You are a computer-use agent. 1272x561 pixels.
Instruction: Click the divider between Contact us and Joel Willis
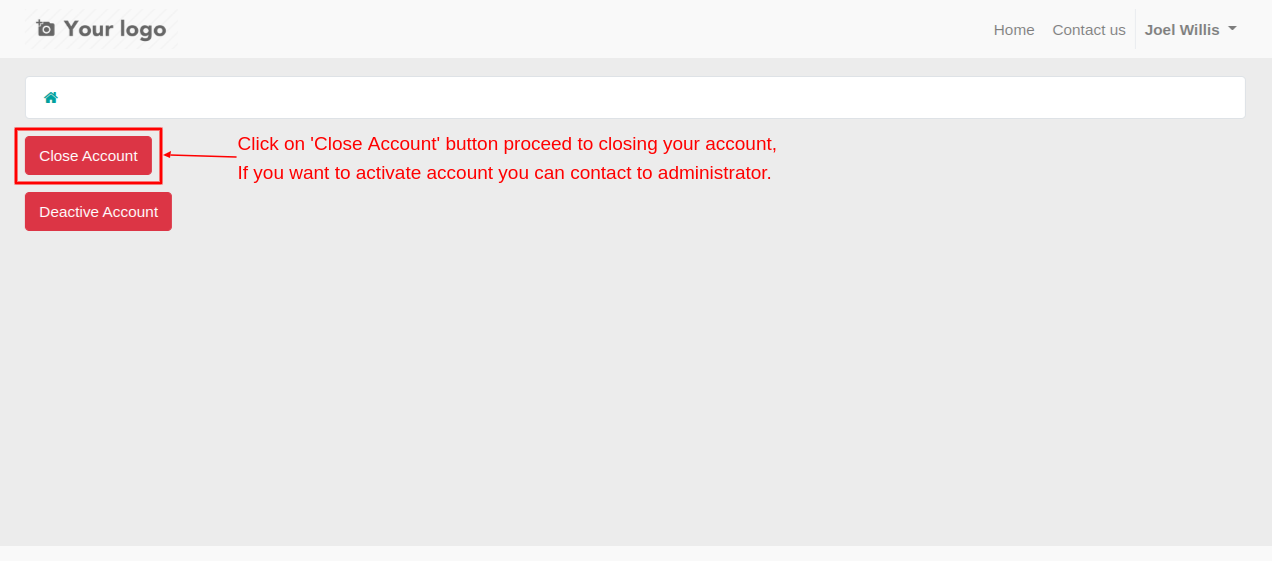pyautogui.click(x=1135, y=29)
